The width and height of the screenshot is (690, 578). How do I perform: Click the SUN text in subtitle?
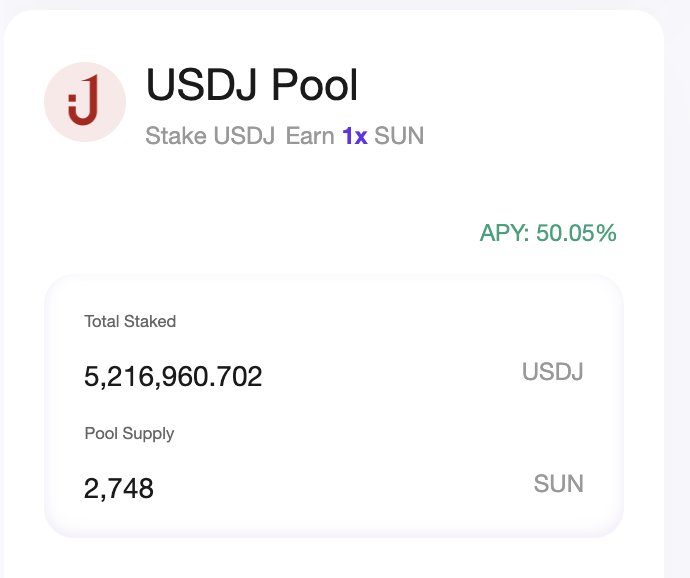point(399,136)
